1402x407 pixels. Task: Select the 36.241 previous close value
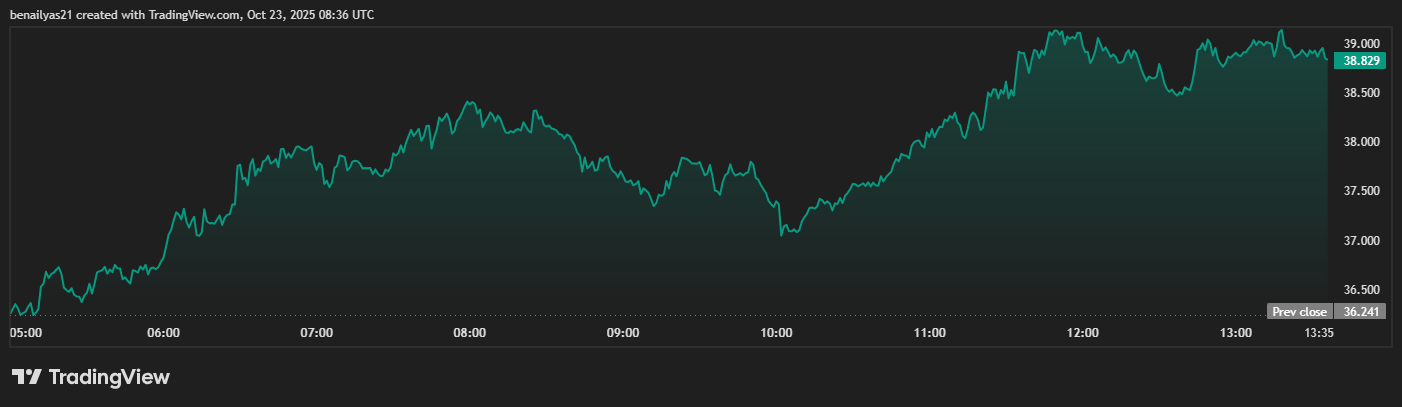click(1361, 312)
